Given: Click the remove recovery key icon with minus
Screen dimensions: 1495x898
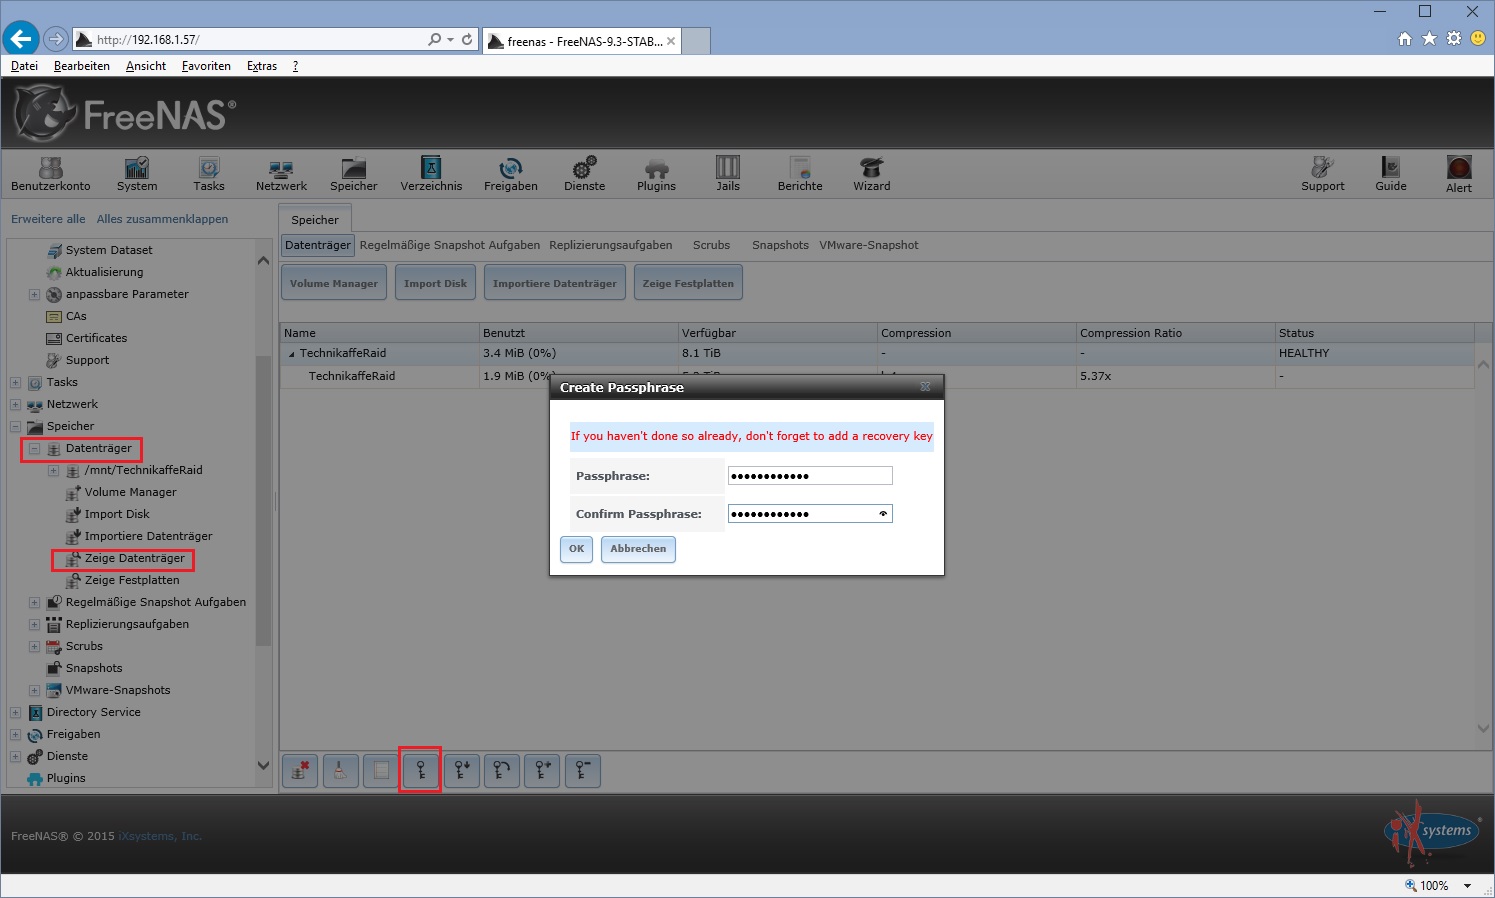Looking at the screenshot, I should tap(583, 771).
